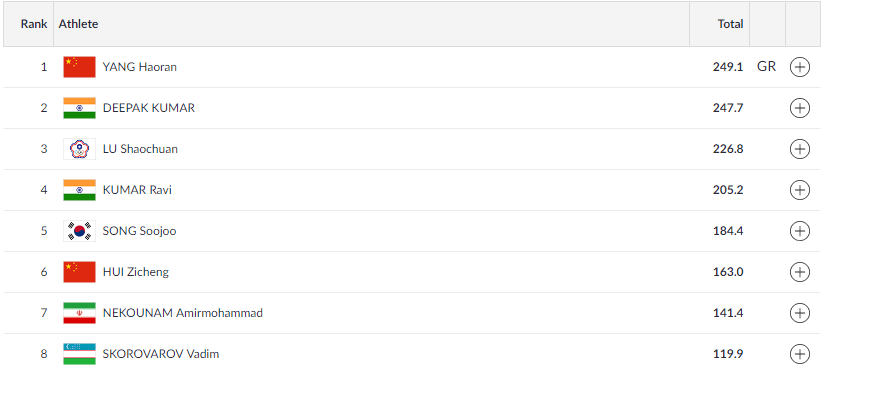Click the Total column header
The height and width of the screenshot is (408, 881).
pyautogui.click(x=730, y=23)
